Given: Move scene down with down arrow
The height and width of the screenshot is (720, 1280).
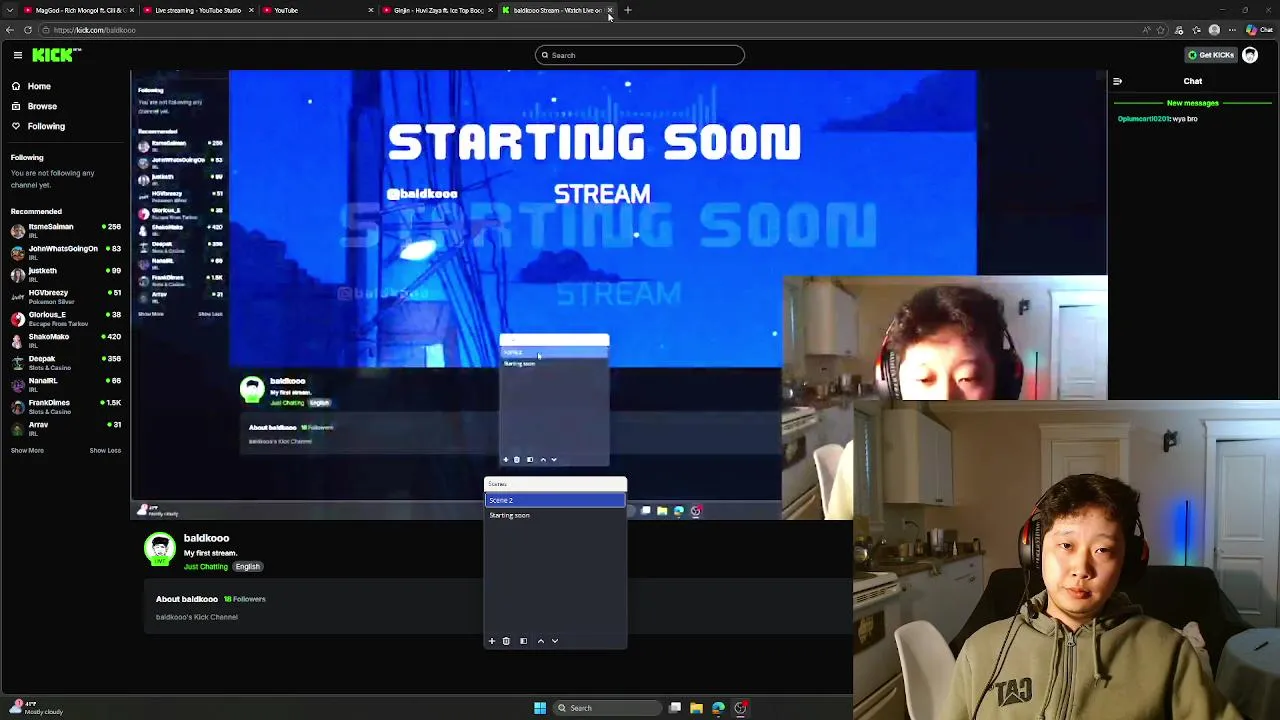Looking at the screenshot, I should click(555, 641).
